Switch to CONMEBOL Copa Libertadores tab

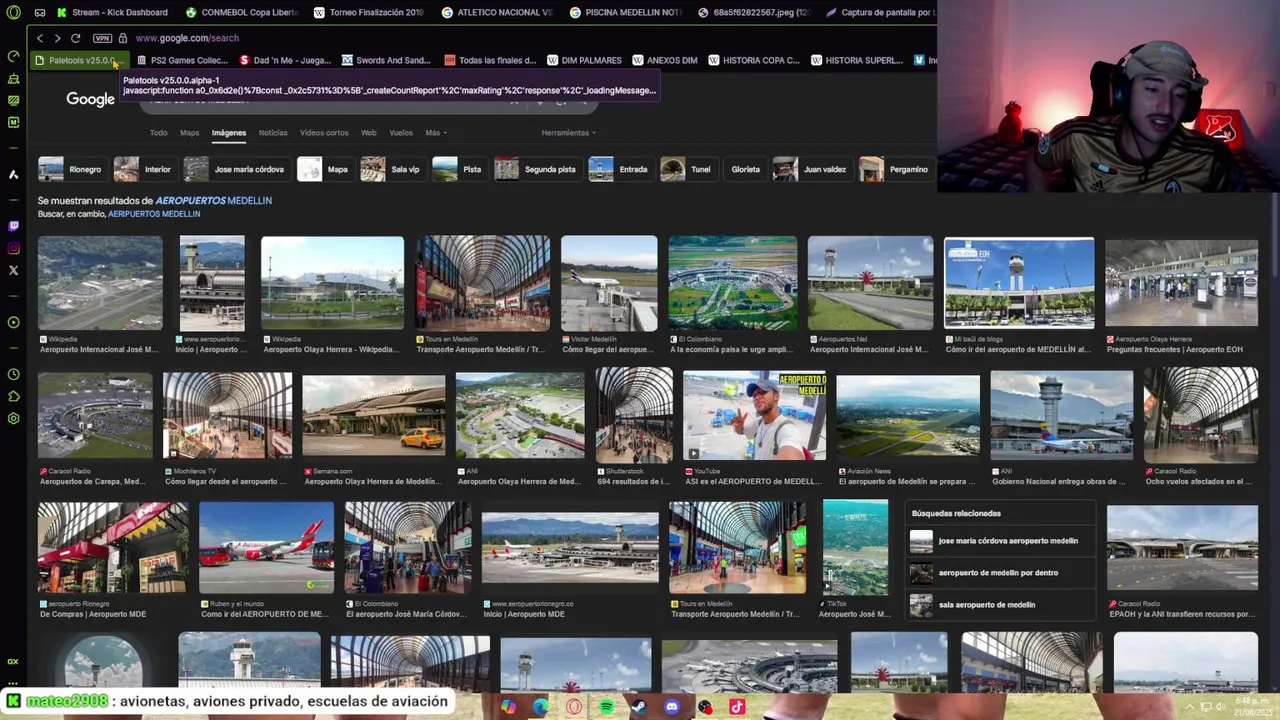[x=242, y=13]
